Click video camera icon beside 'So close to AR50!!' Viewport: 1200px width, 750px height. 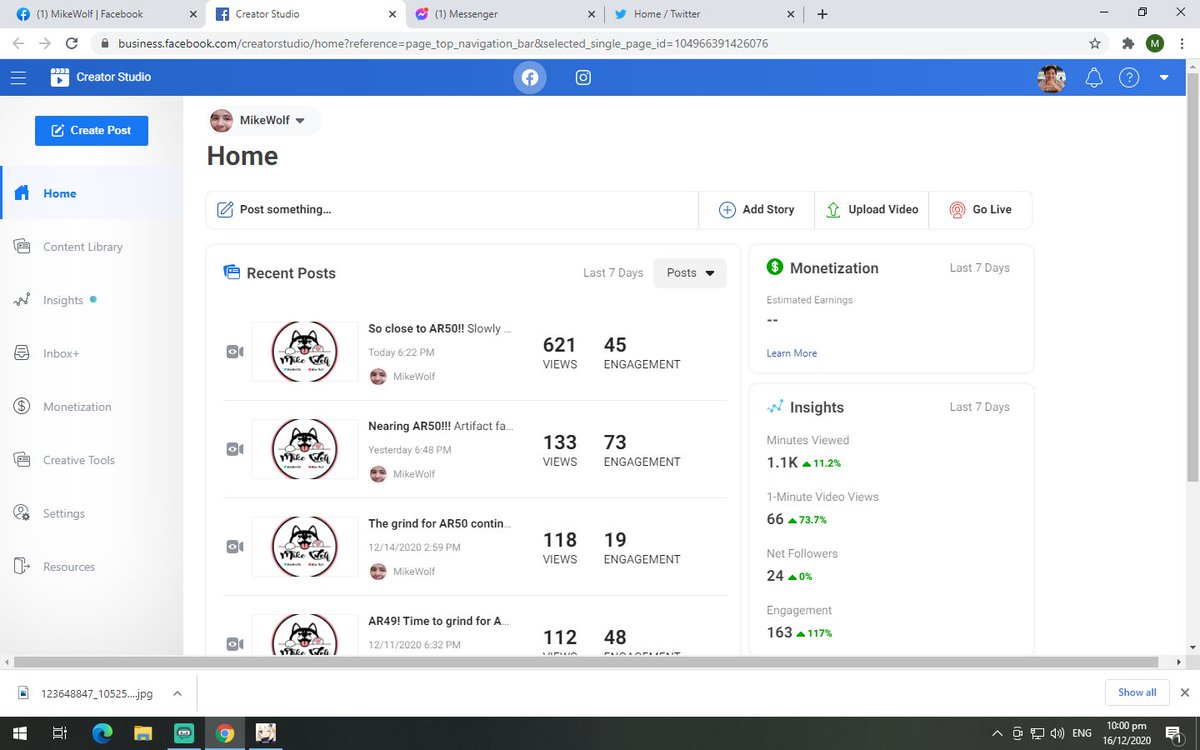click(x=235, y=351)
